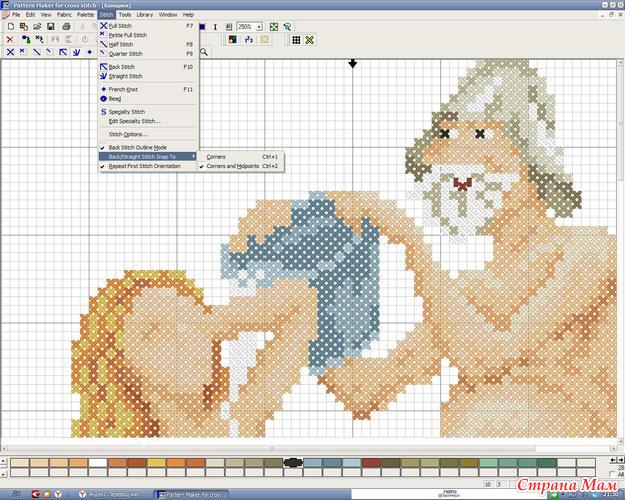This screenshot has width=625, height=500.
Task: Click the zoom to fit icon
Action: click(x=274, y=27)
